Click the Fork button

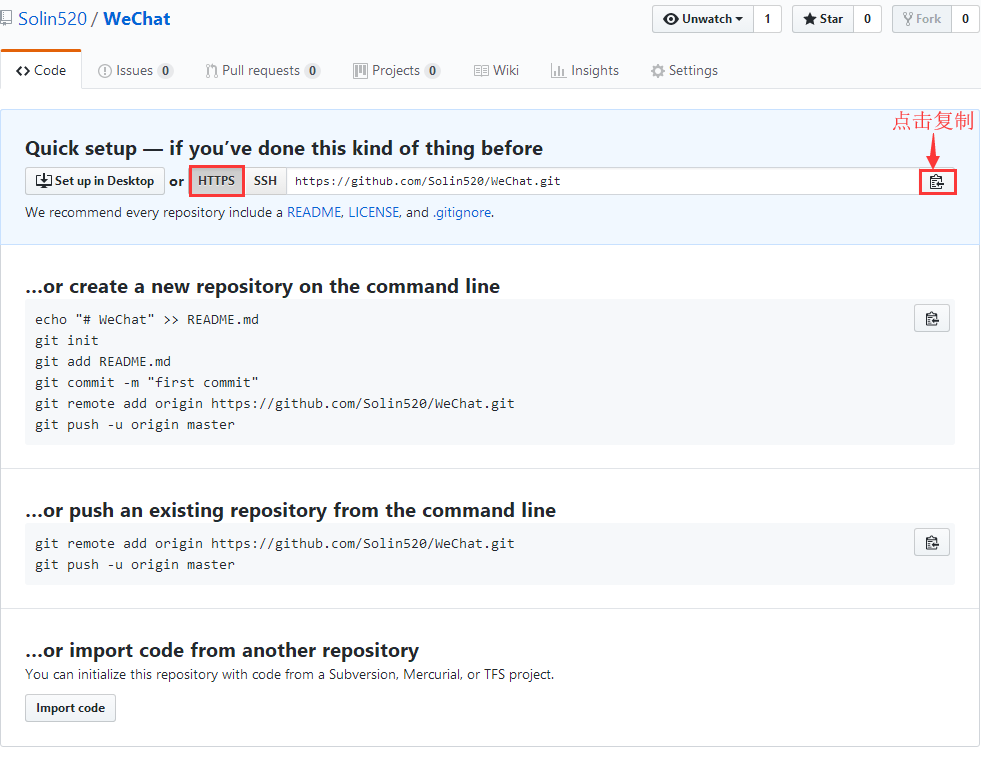click(922, 19)
